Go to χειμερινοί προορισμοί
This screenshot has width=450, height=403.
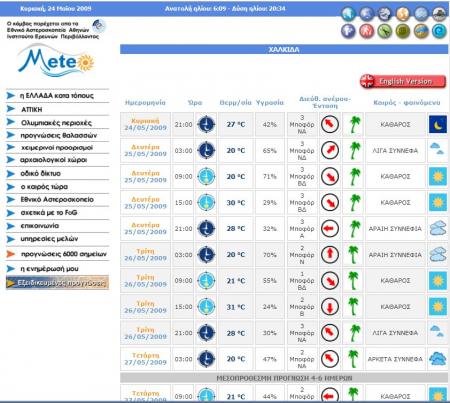(x=57, y=148)
